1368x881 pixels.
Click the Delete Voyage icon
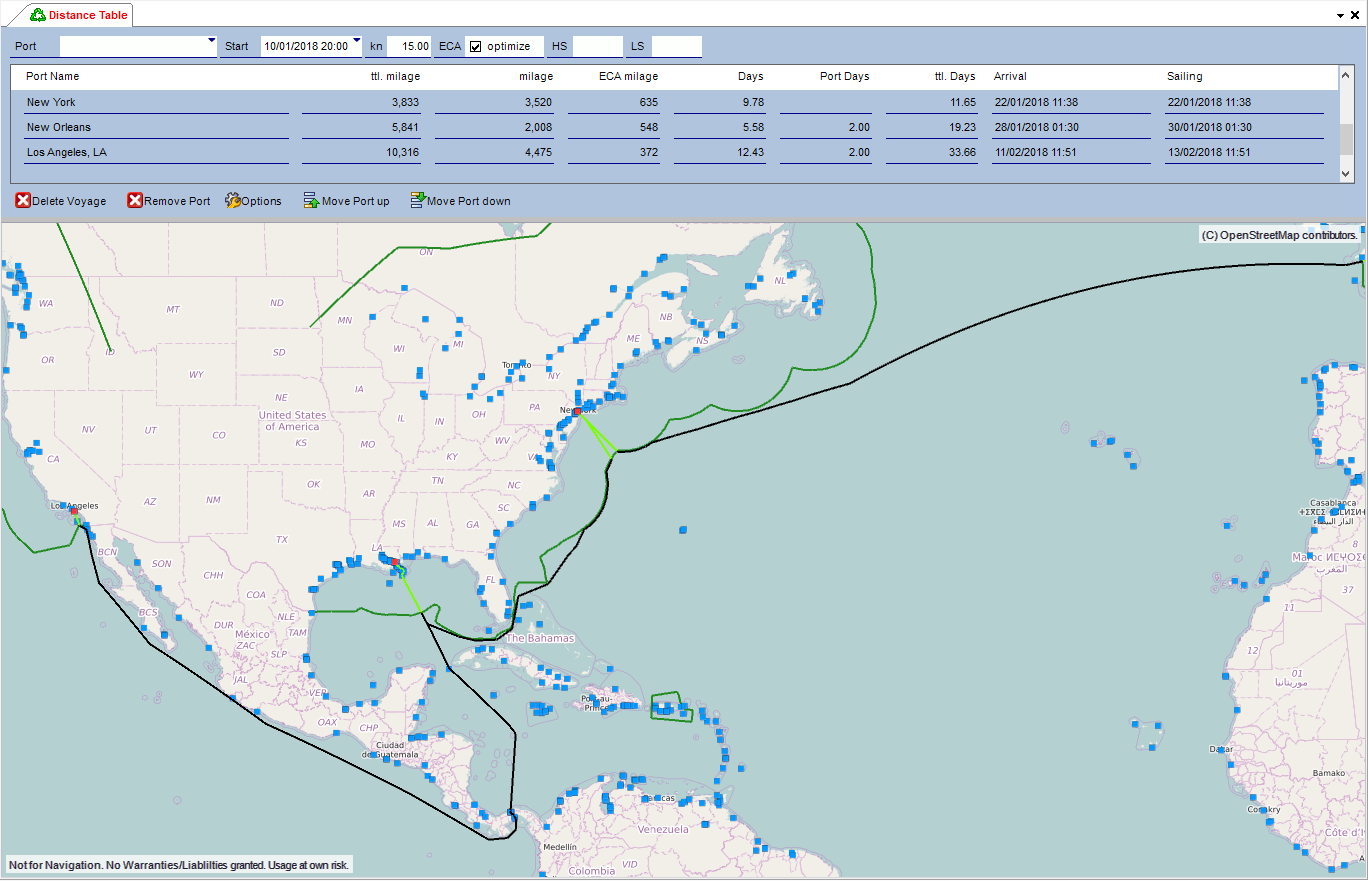pos(22,200)
